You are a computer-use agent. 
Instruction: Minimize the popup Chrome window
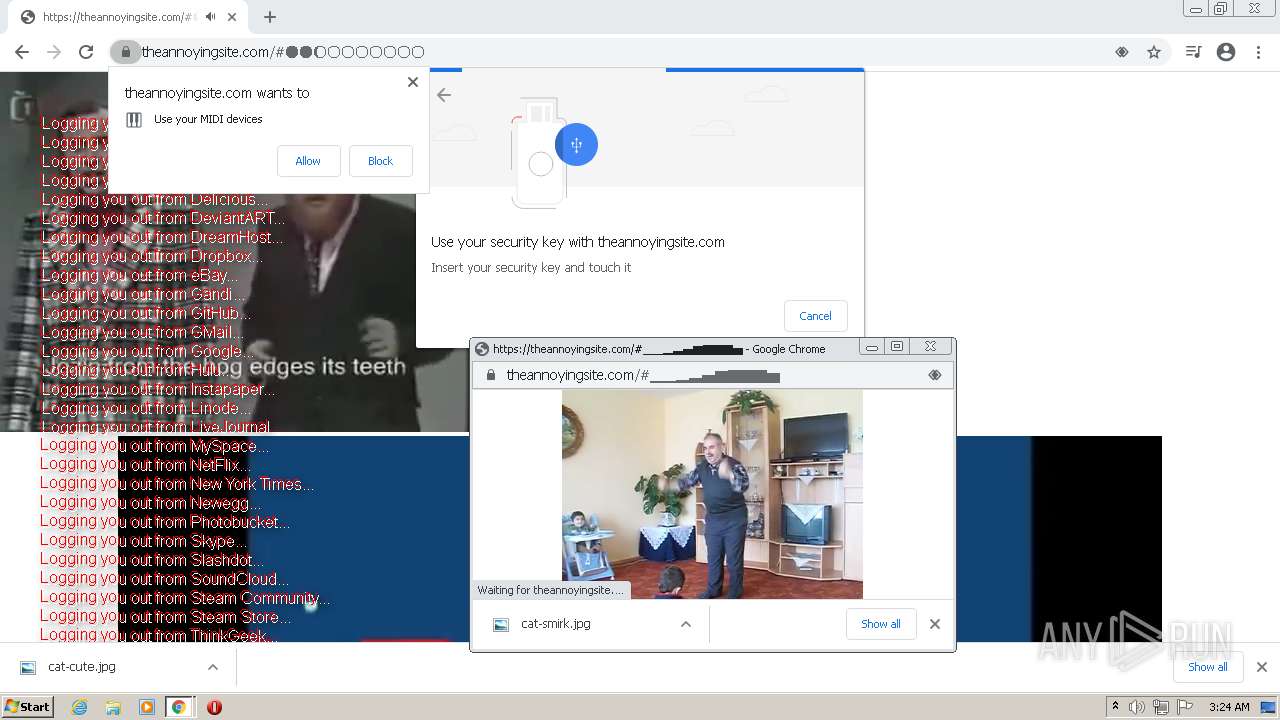tap(872, 347)
